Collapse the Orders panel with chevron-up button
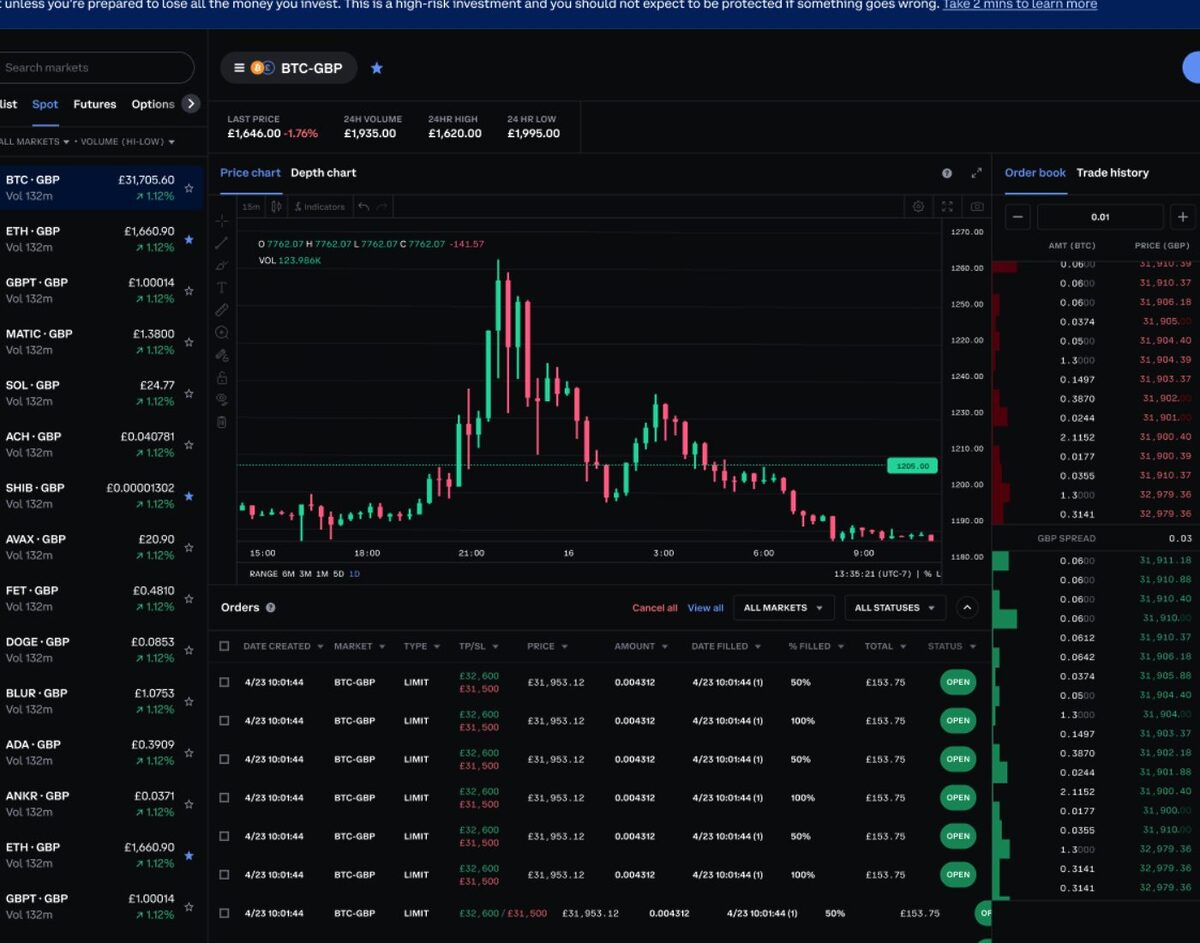The image size is (1200, 943). [x=966, y=607]
